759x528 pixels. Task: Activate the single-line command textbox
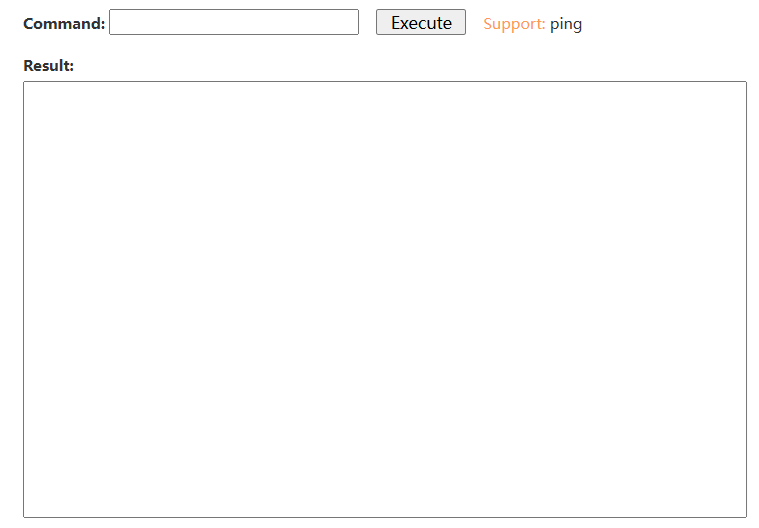(233, 23)
